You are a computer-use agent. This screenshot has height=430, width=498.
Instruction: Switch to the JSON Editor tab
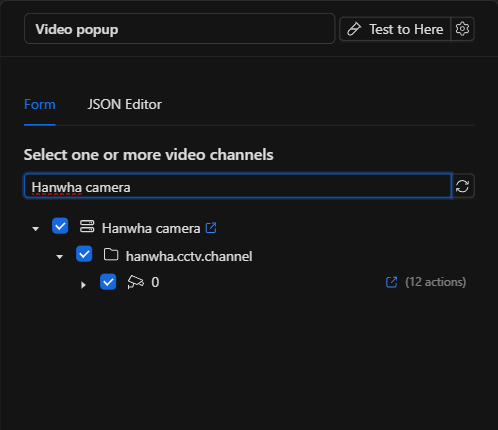tap(124, 105)
